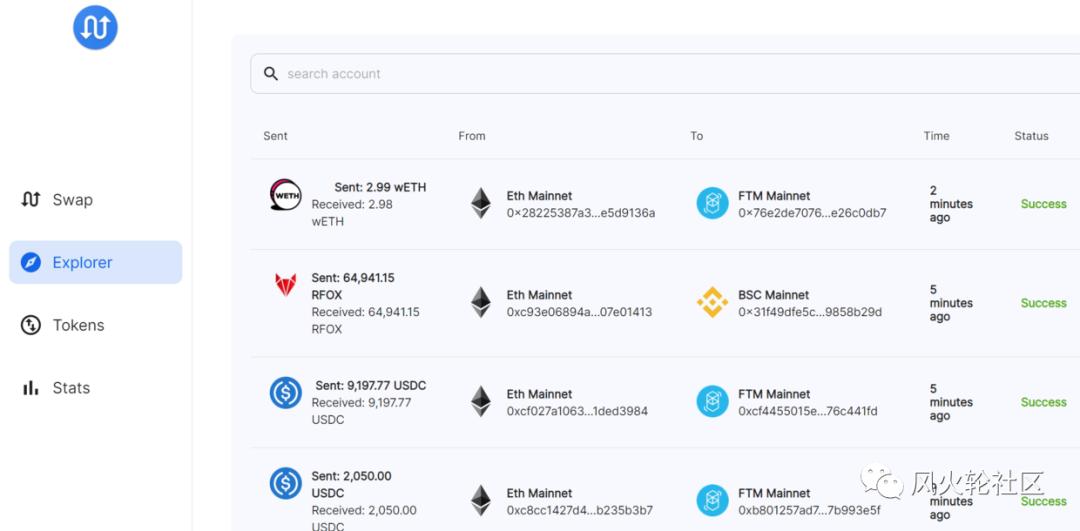
Task: Click the USDC icon for 9,197.77 transfer
Action: pyautogui.click(x=286, y=392)
